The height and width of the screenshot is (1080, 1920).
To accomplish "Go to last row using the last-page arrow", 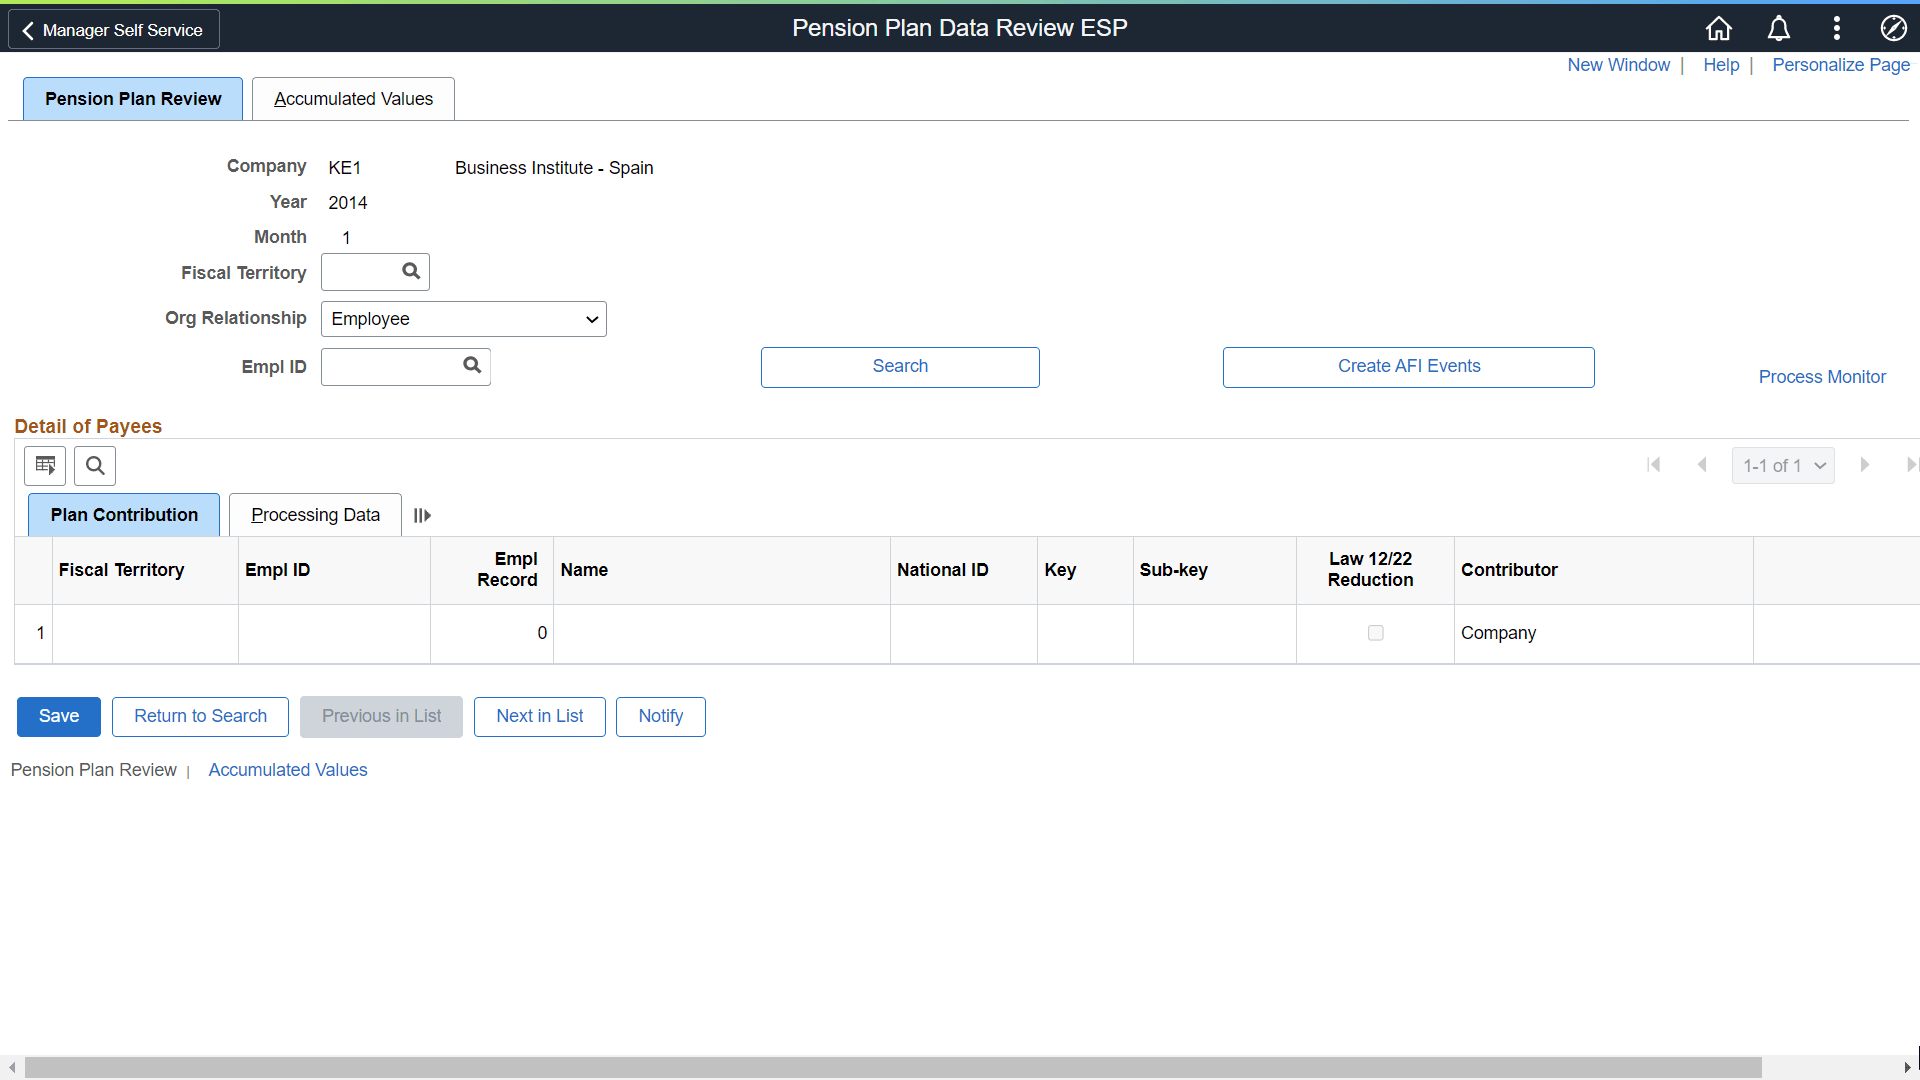I will click(x=1912, y=464).
